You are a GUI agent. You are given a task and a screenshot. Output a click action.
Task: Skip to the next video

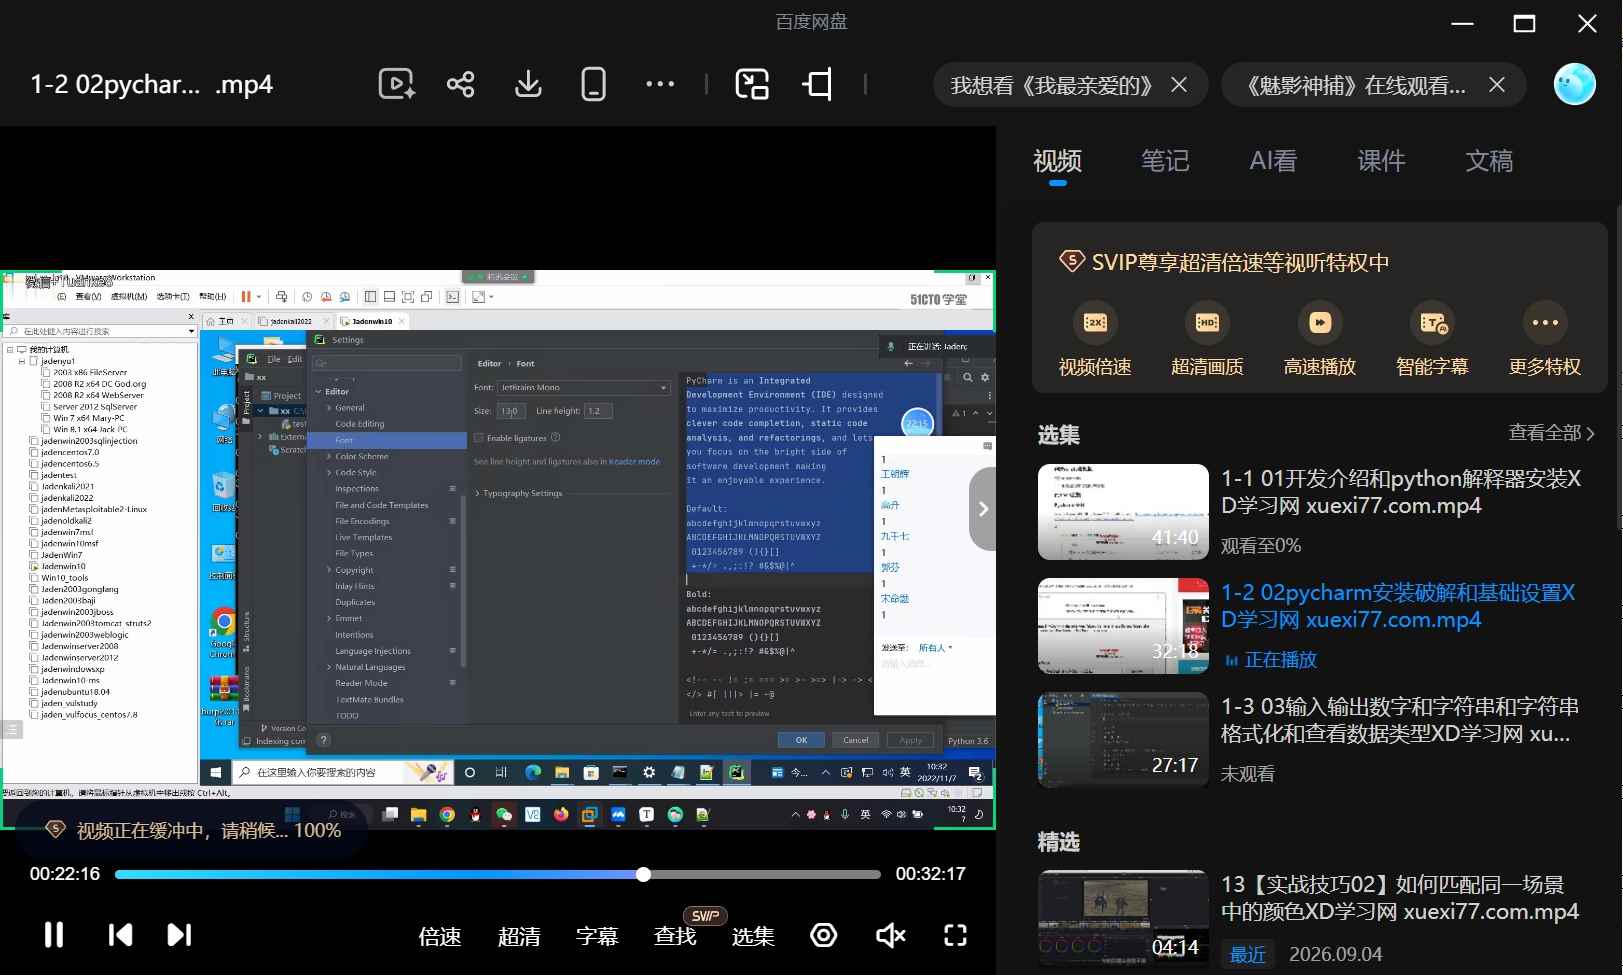179,935
